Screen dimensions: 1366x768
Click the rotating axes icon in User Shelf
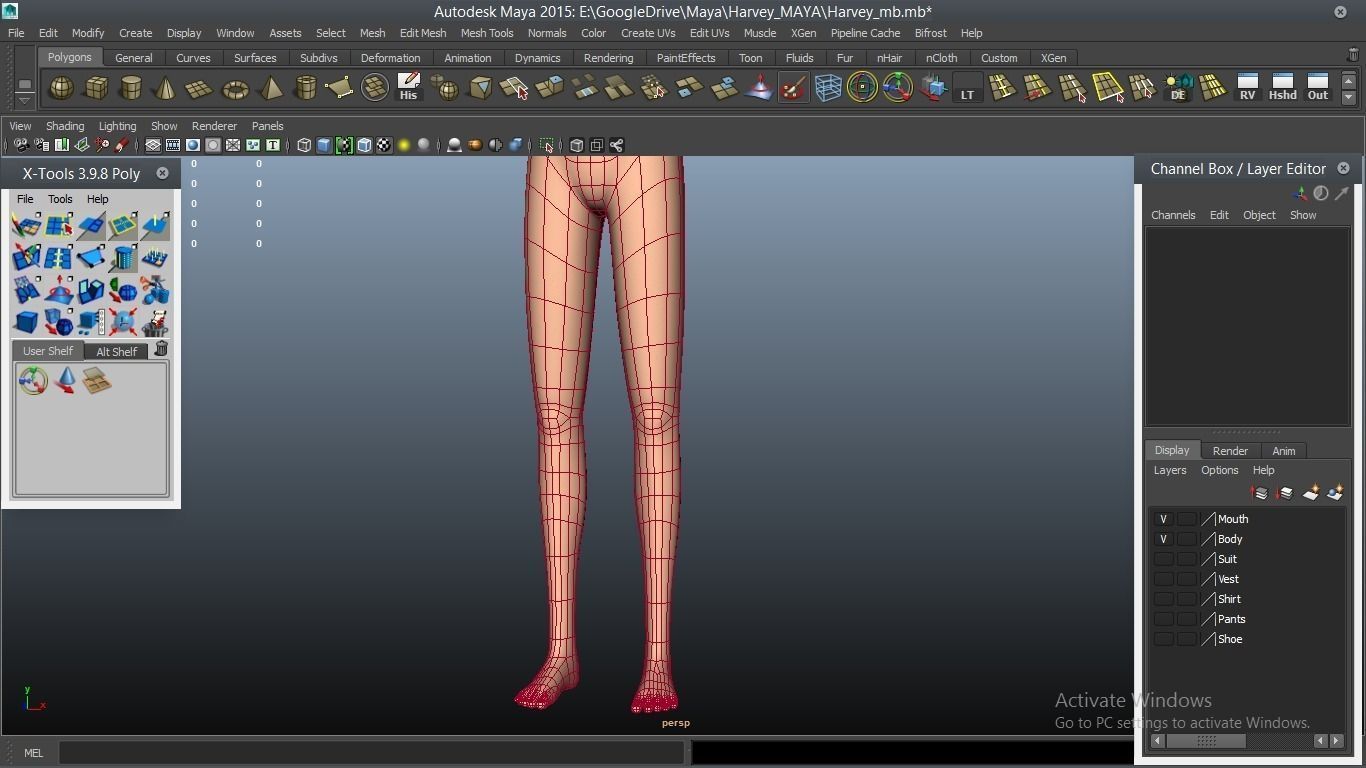[x=33, y=381]
